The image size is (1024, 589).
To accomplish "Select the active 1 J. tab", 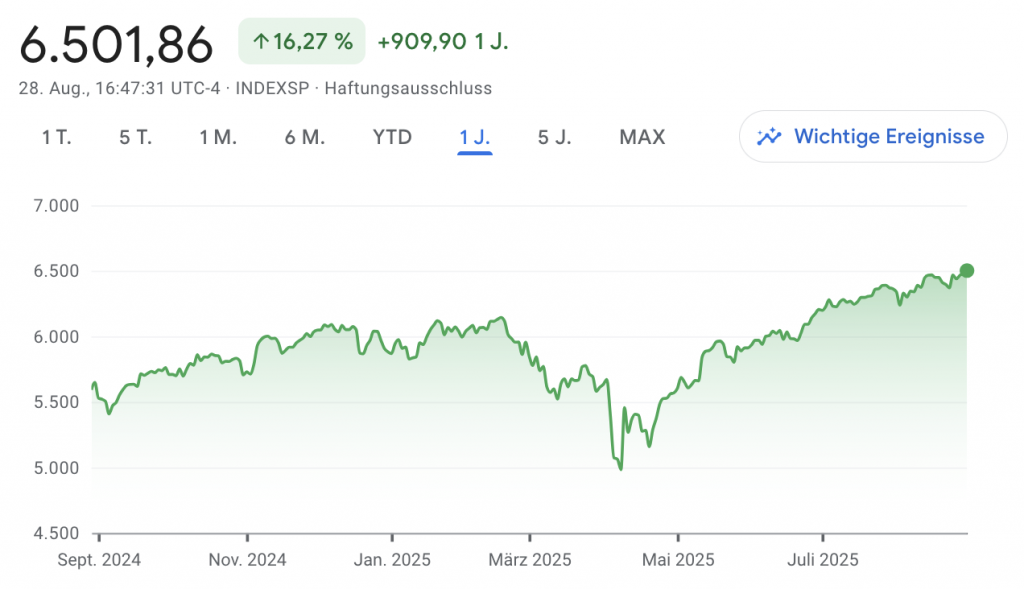I will (475, 137).
